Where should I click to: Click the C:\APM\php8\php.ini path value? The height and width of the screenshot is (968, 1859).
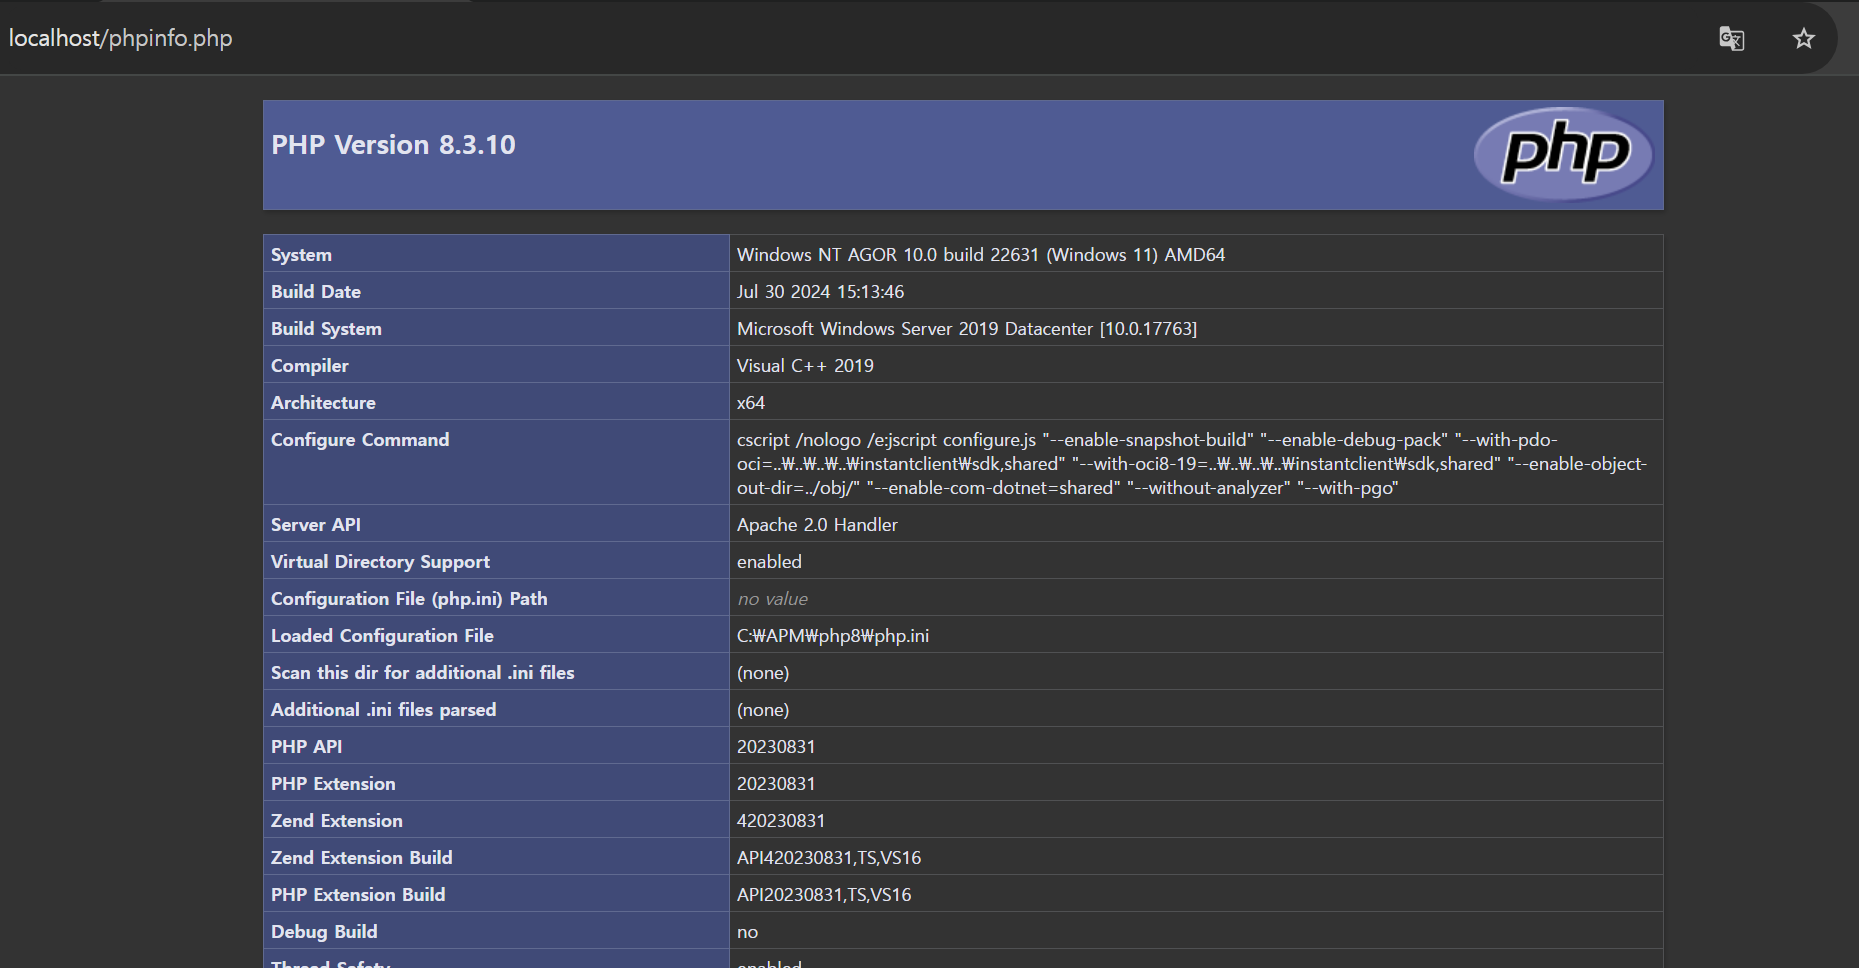tap(833, 636)
